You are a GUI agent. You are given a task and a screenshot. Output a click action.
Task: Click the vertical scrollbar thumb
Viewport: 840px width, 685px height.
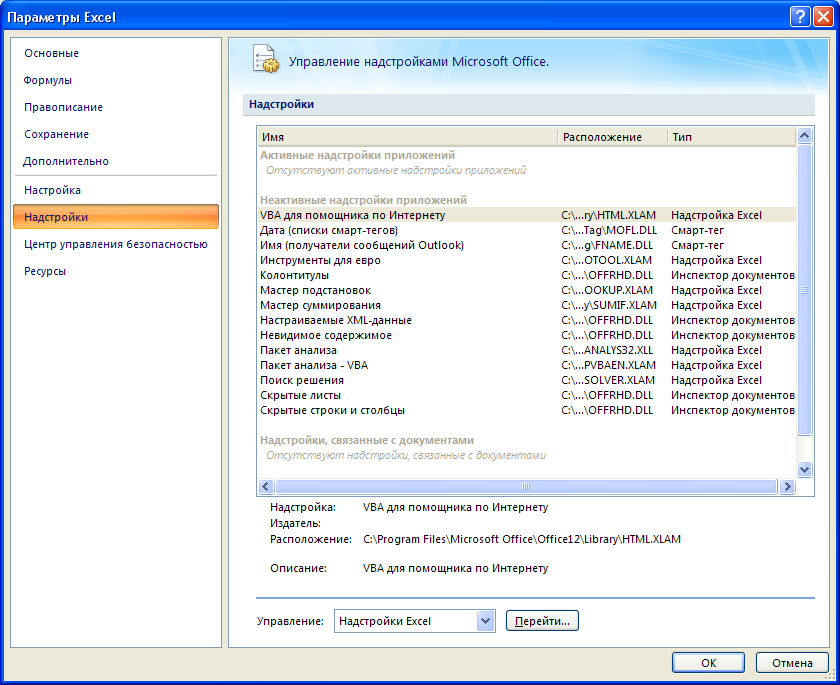(x=805, y=290)
